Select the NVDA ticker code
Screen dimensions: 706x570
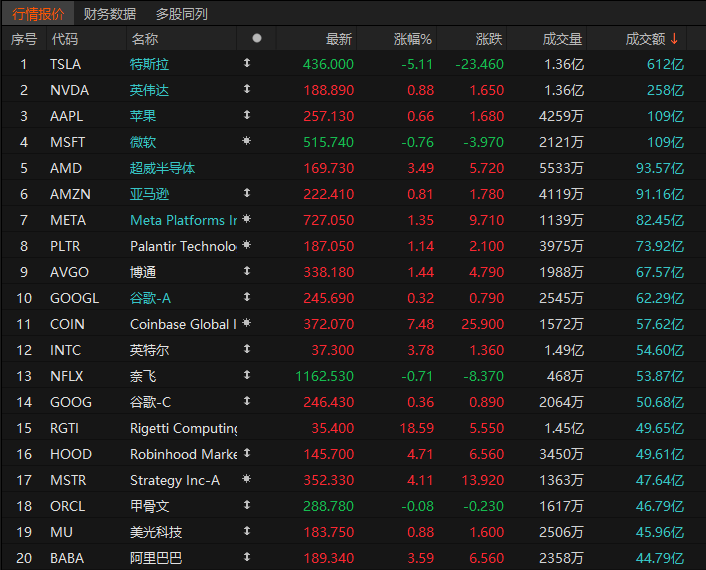point(69,90)
